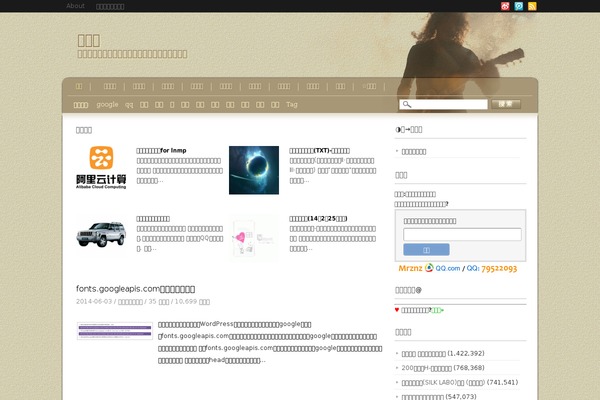Open the Tag link in sub-navigation

point(292,104)
